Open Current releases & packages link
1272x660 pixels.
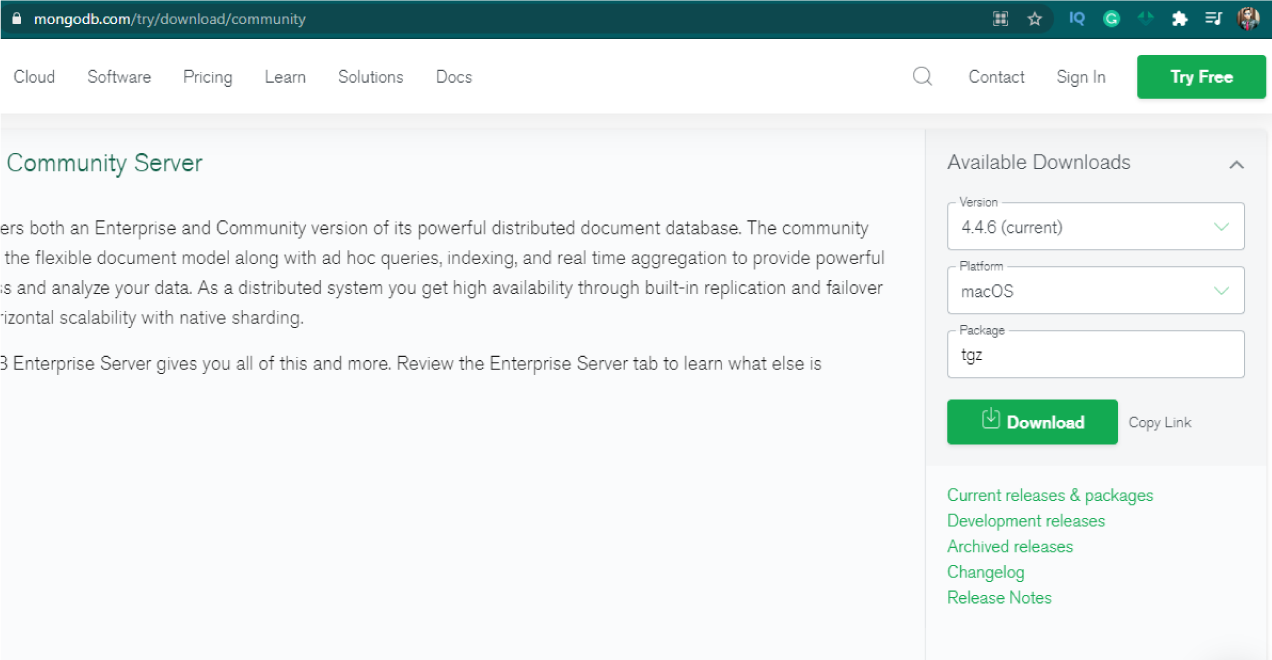click(x=1050, y=495)
